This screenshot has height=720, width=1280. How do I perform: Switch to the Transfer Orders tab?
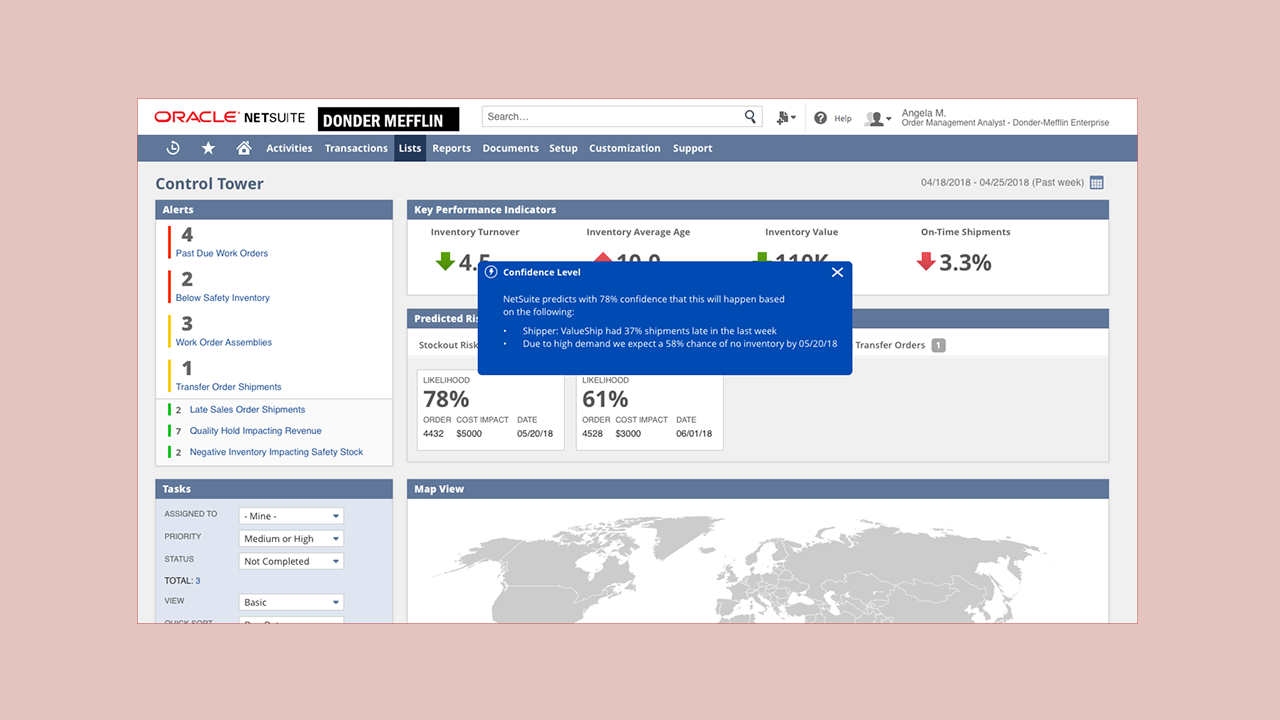tap(890, 345)
